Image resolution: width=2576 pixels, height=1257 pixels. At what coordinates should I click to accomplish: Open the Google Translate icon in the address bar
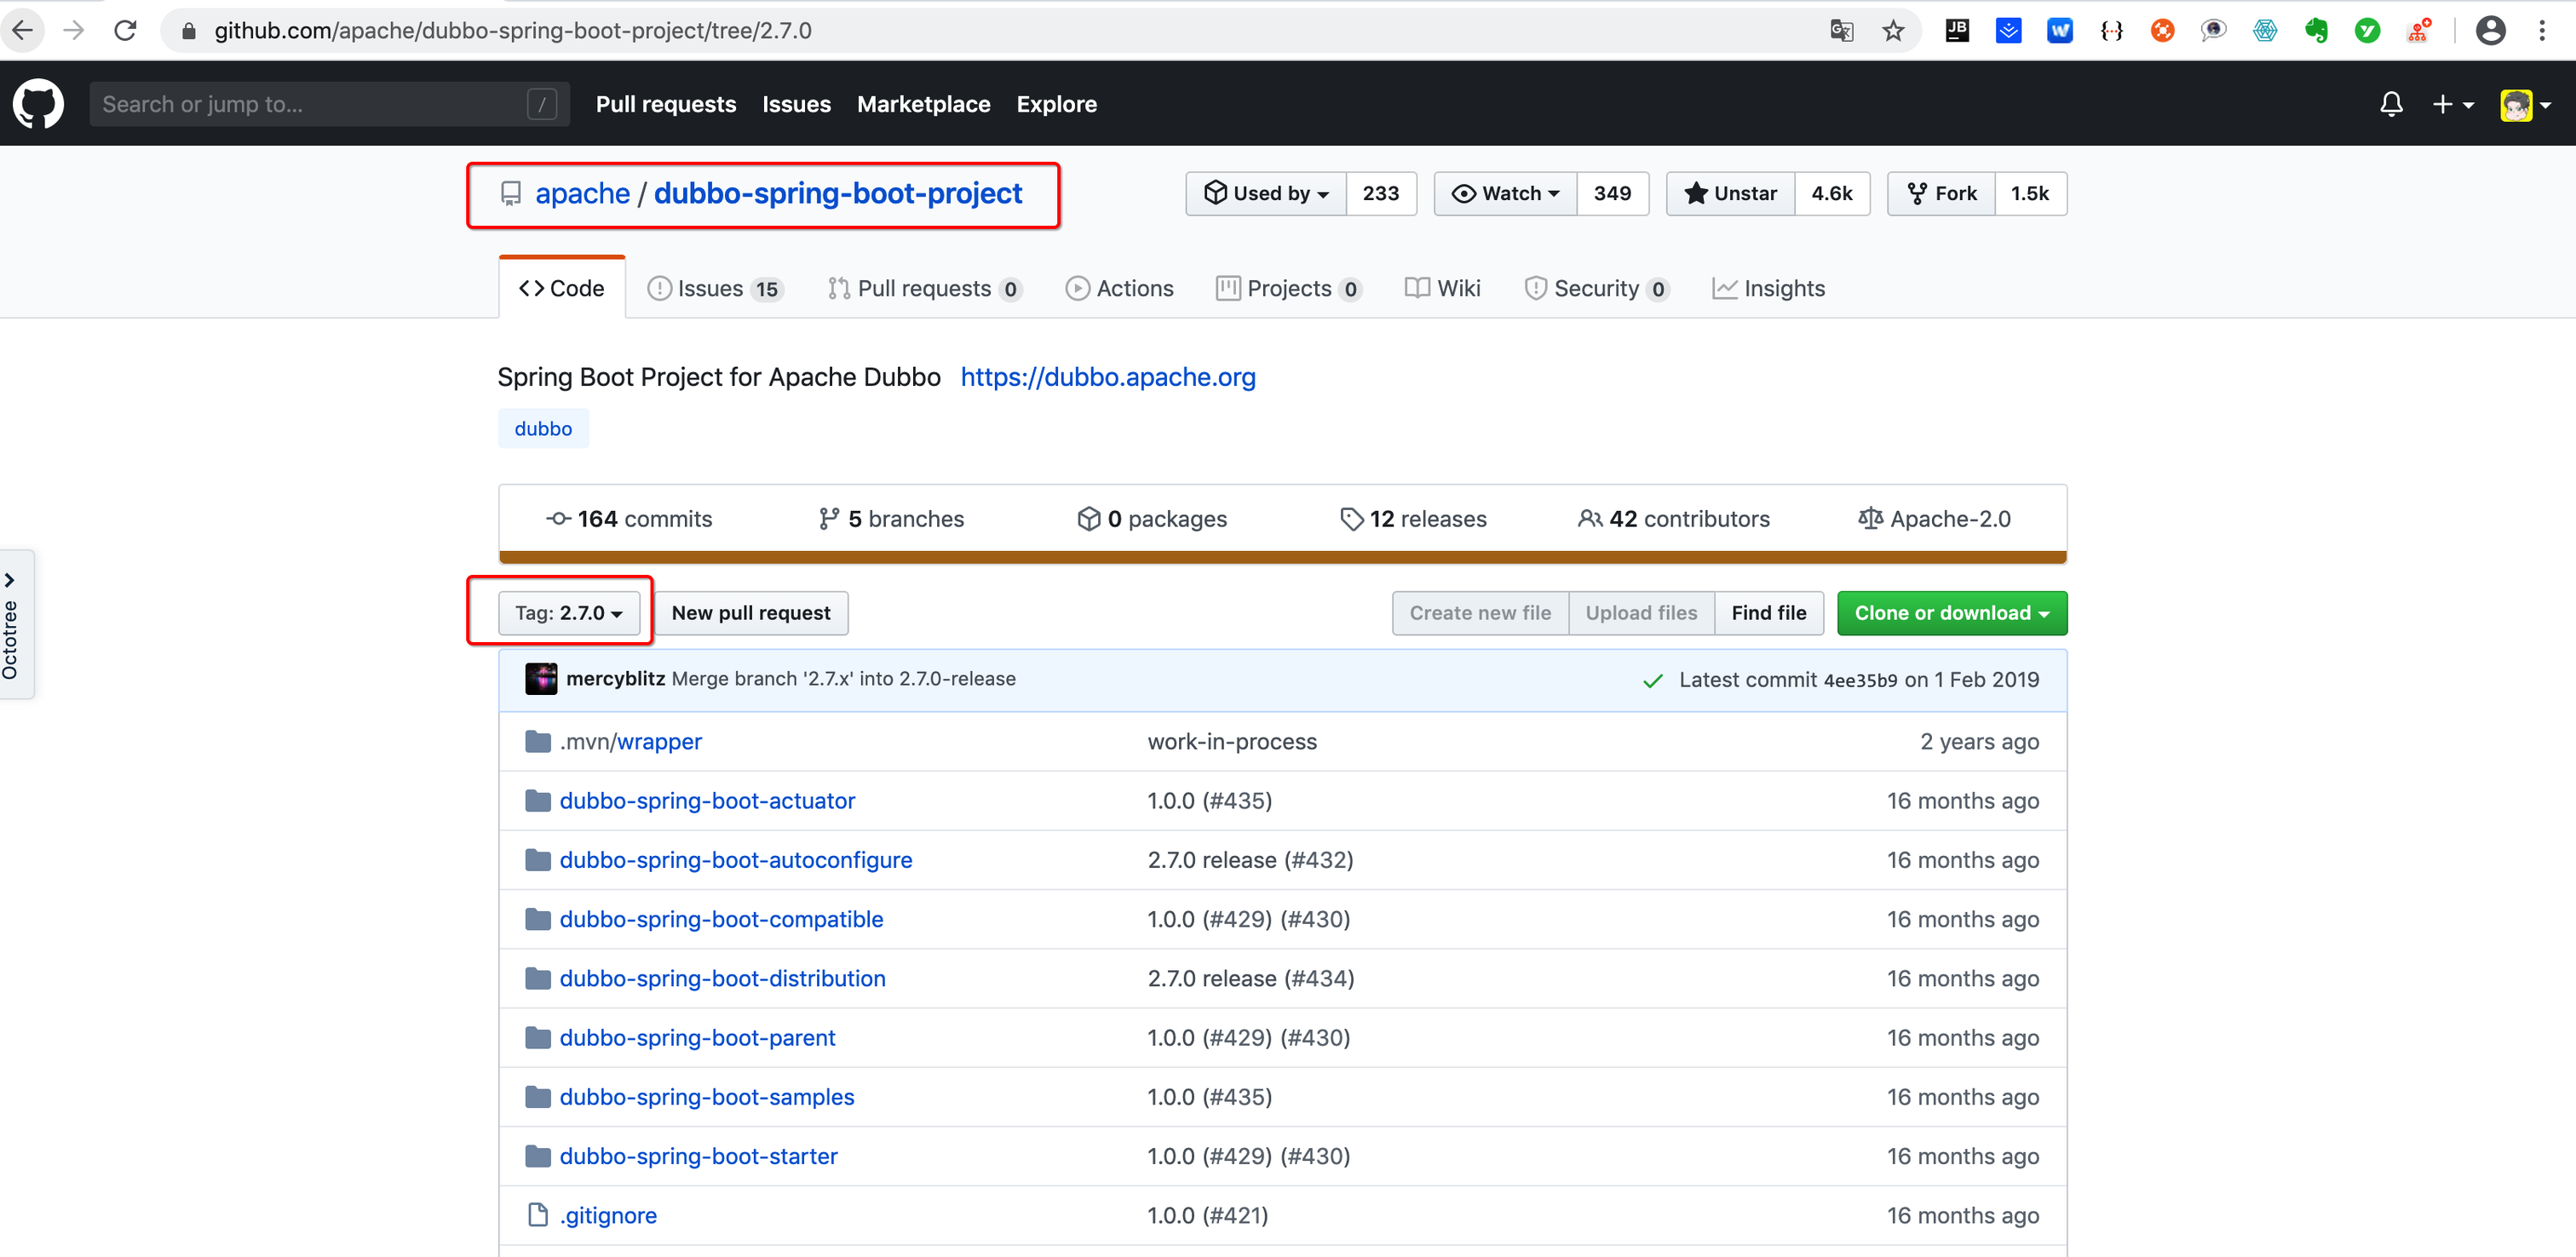coord(1841,31)
